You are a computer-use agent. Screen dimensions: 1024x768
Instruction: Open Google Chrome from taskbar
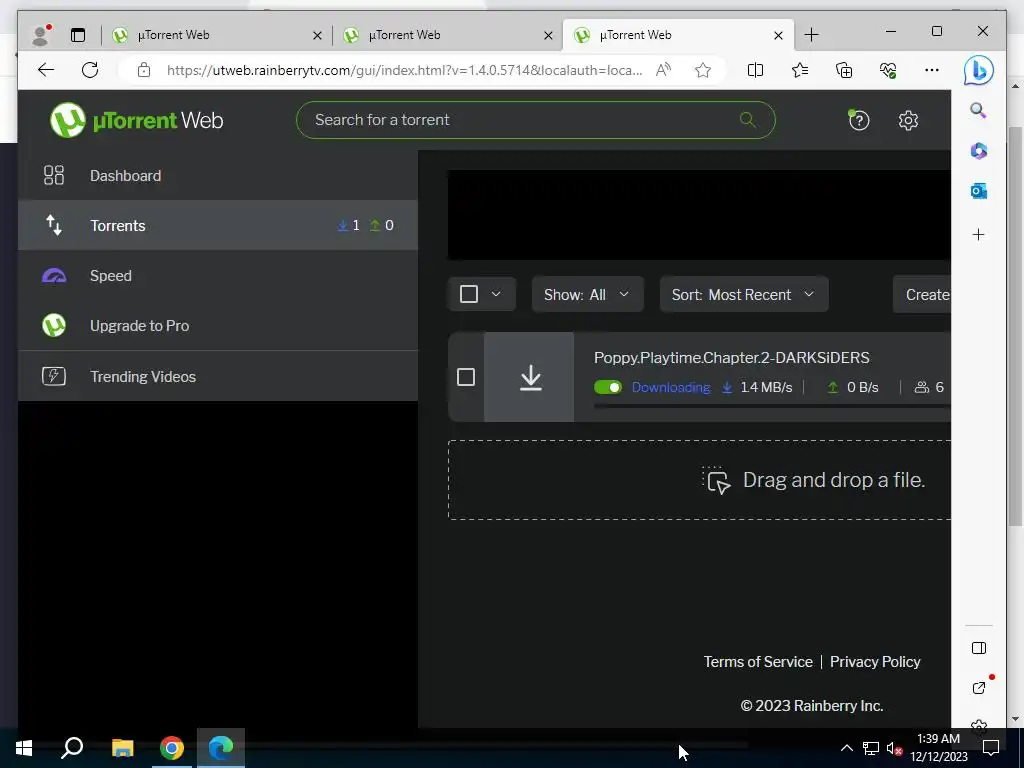172,748
